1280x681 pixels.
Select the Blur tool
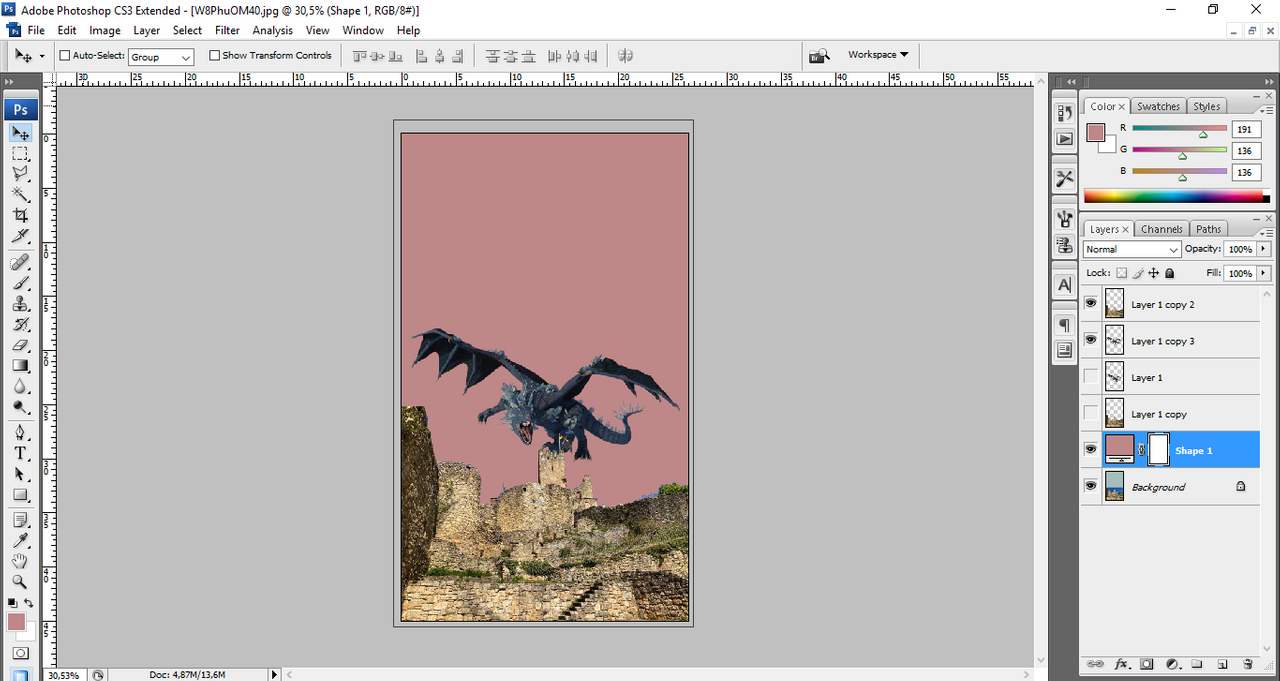pyautogui.click(x=20, y=386)
